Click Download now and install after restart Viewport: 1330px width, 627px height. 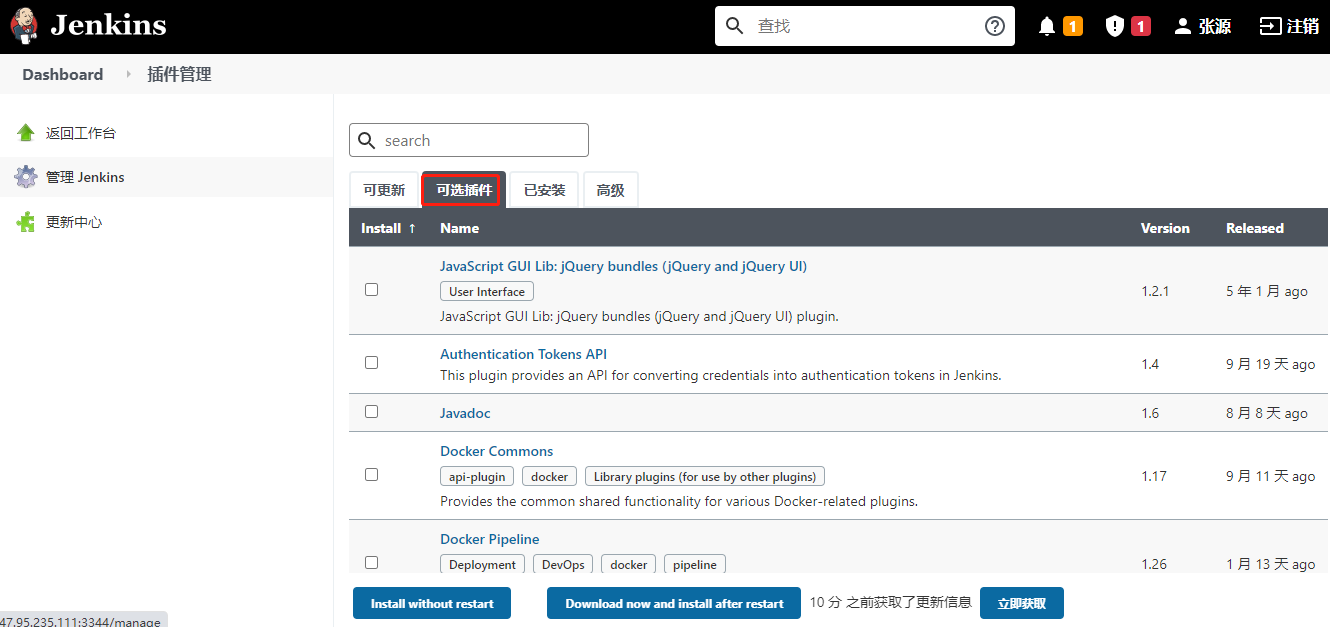coord(674,603)
